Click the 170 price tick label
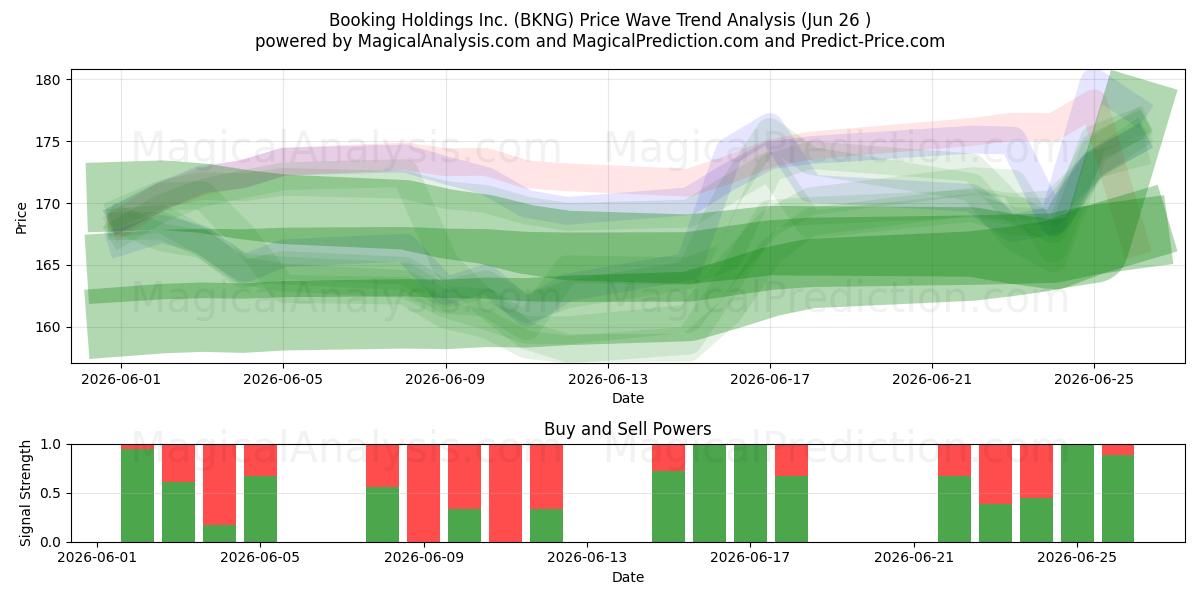This screenshot has height=600, width=1200. click(x=50, y=204)
